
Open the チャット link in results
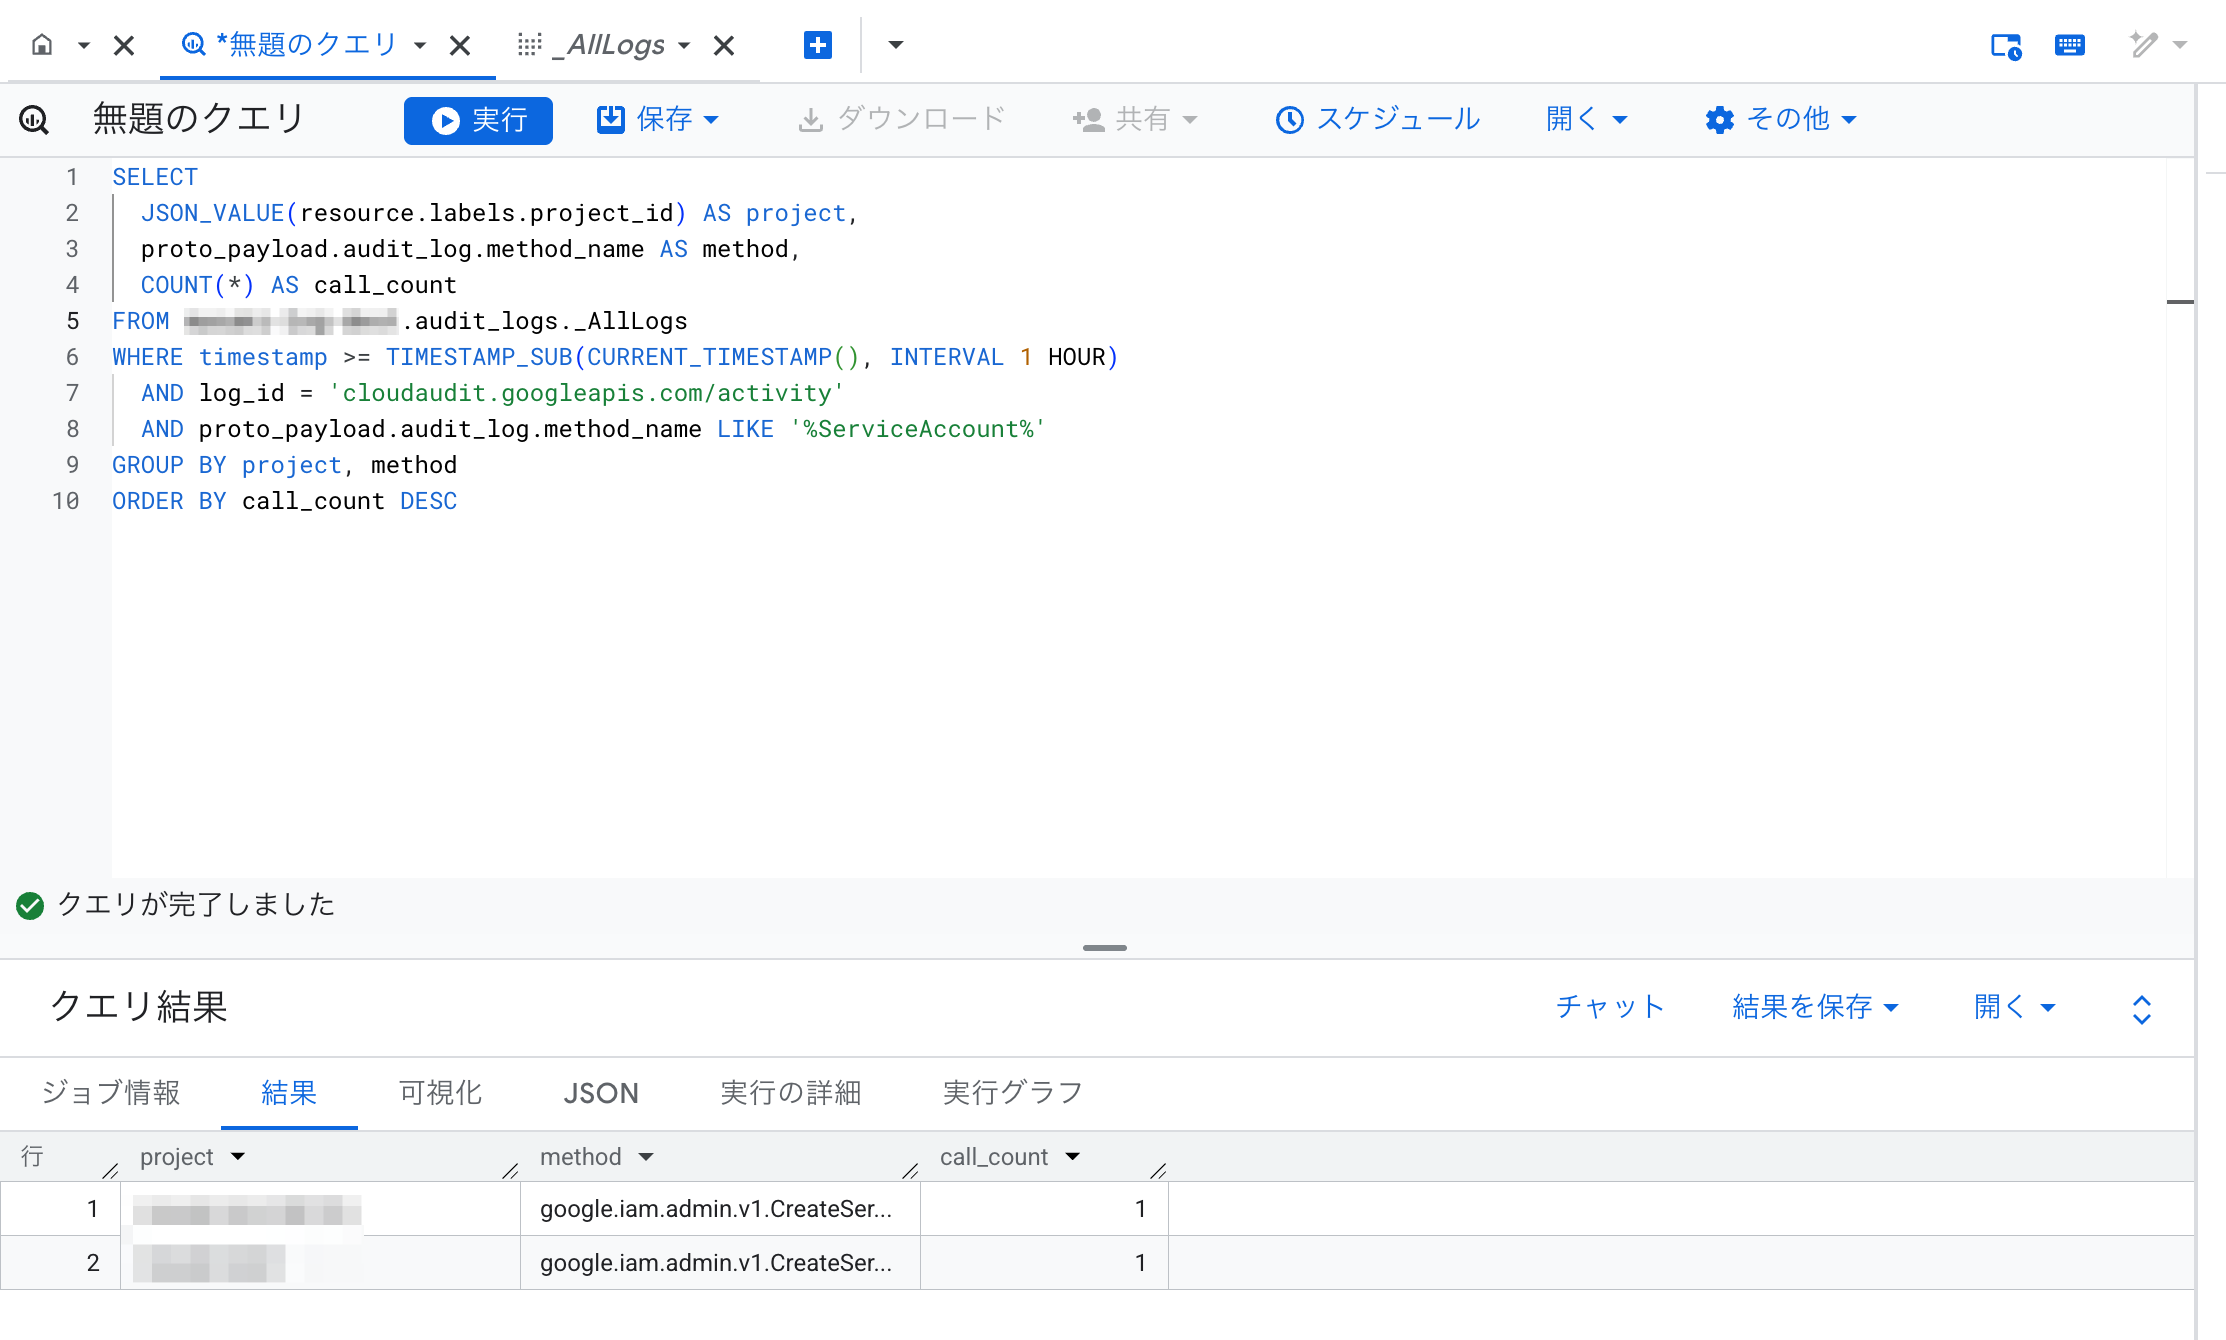(x=1610, y=1007)
